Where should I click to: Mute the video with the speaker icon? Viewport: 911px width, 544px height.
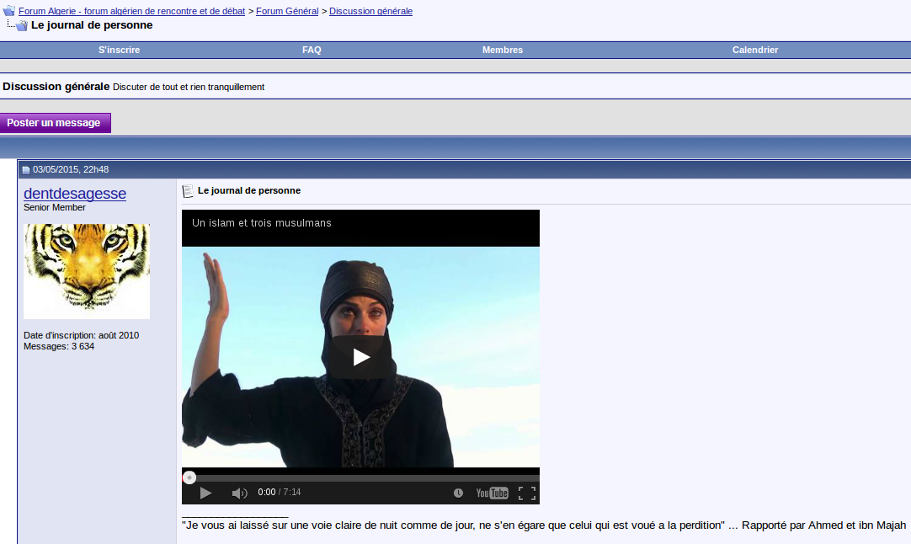[239, 493]
